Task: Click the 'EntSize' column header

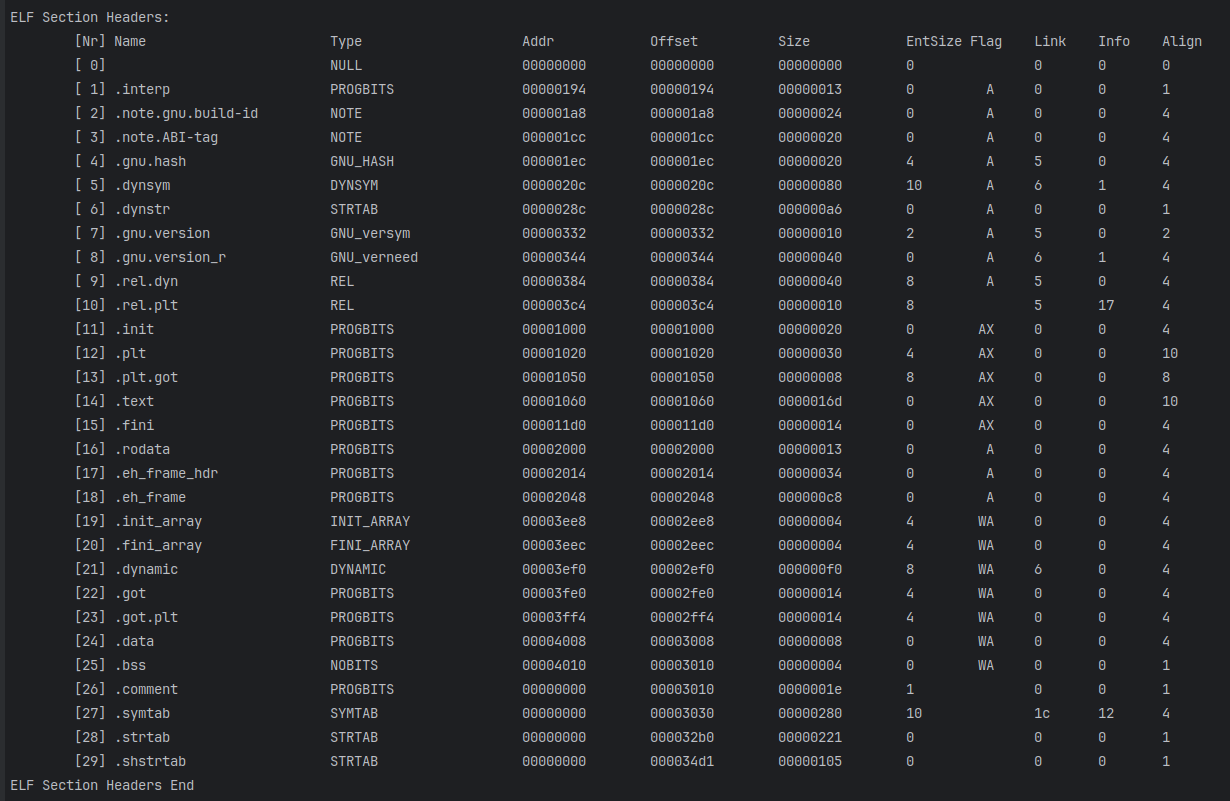Action: [933, 41]
